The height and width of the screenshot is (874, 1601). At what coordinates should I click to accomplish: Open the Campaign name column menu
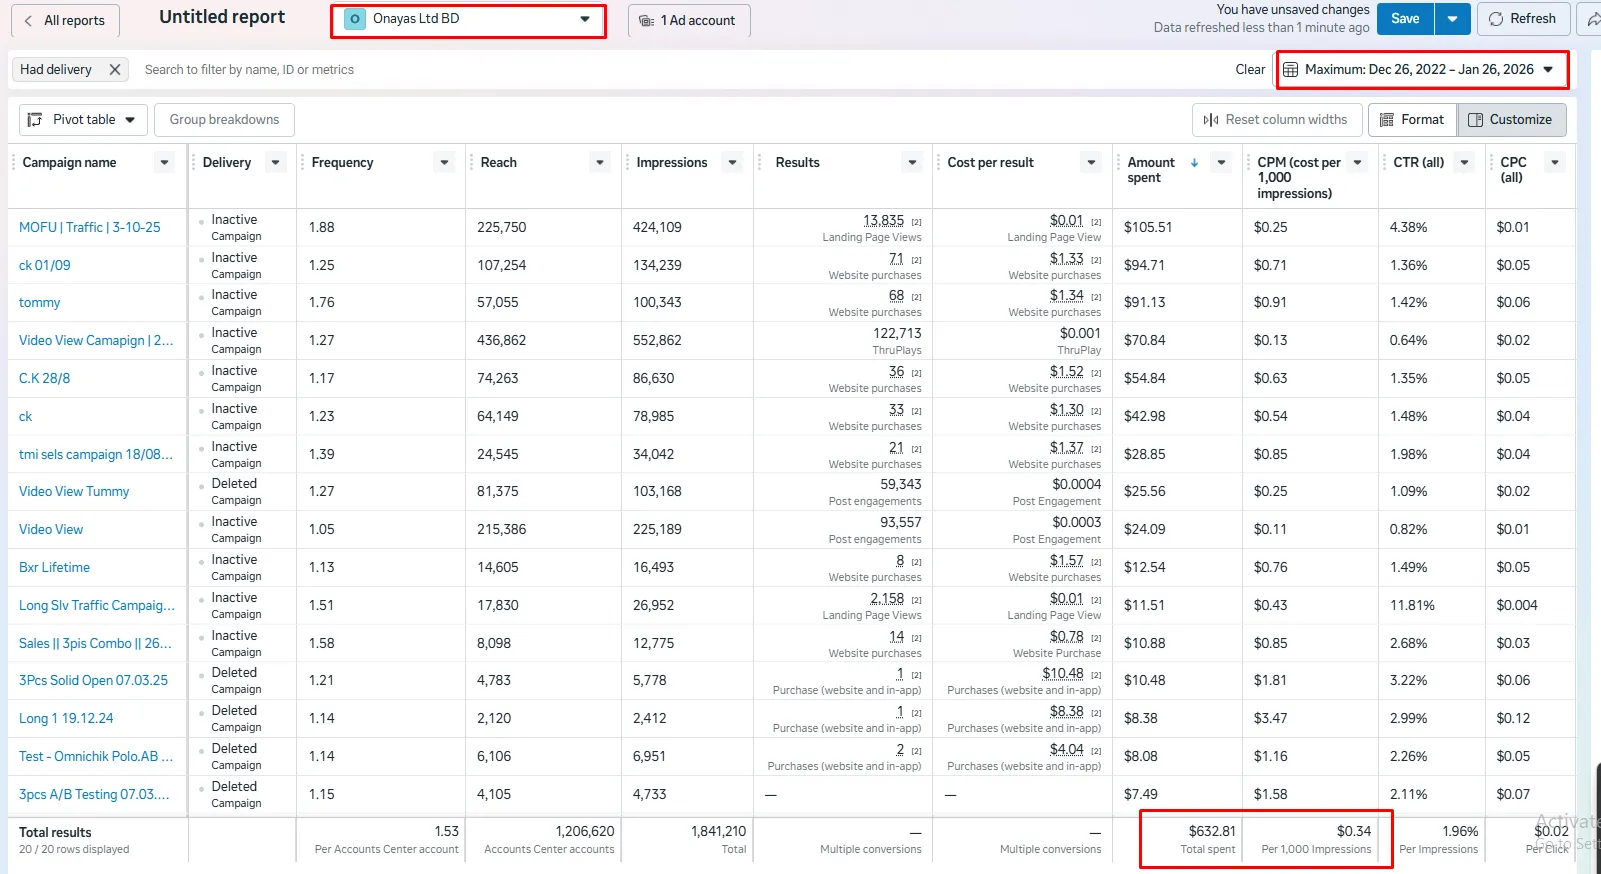tap(165, 163)
